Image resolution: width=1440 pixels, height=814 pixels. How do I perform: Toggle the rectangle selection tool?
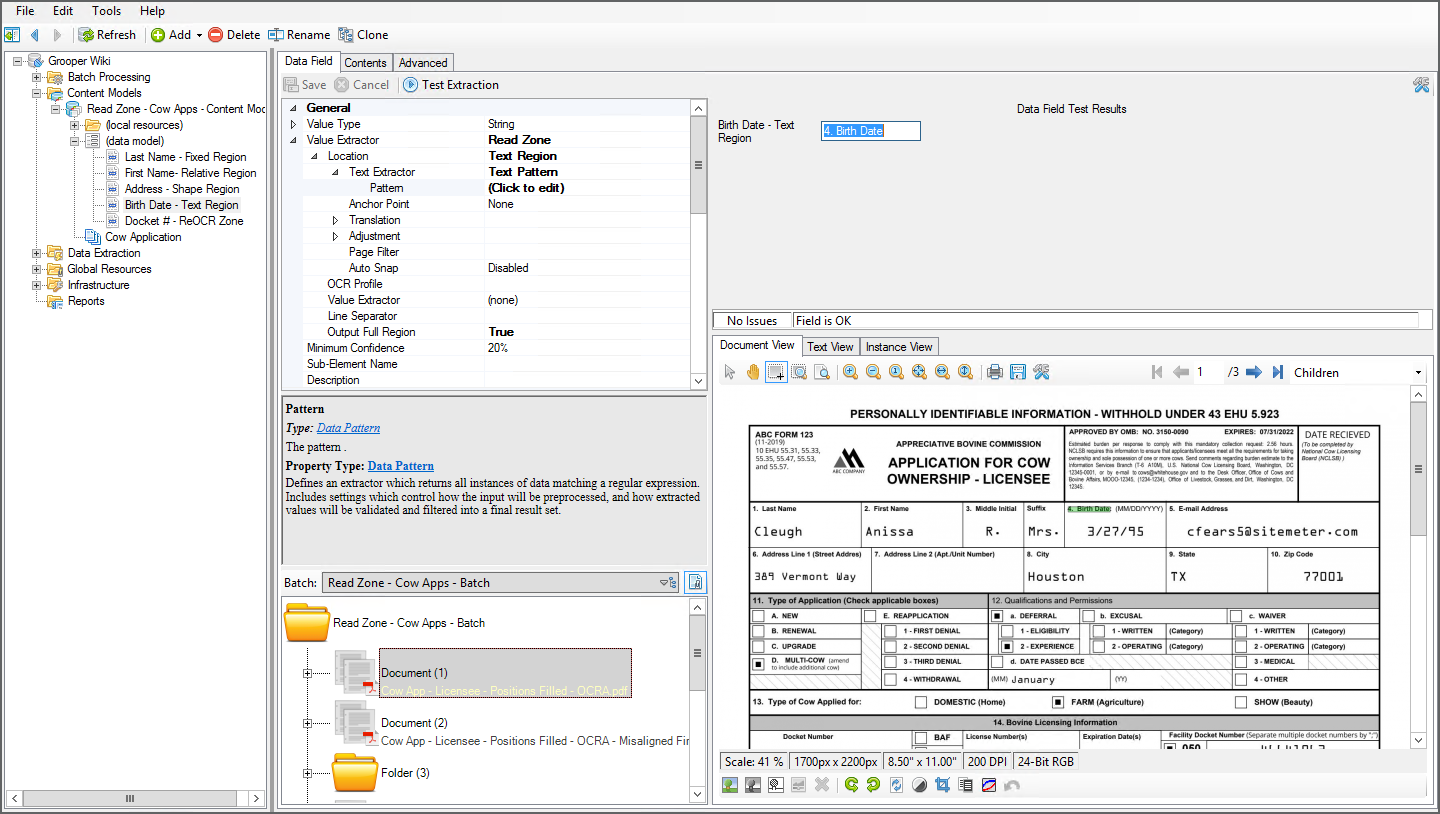click(x=775, y=372)
